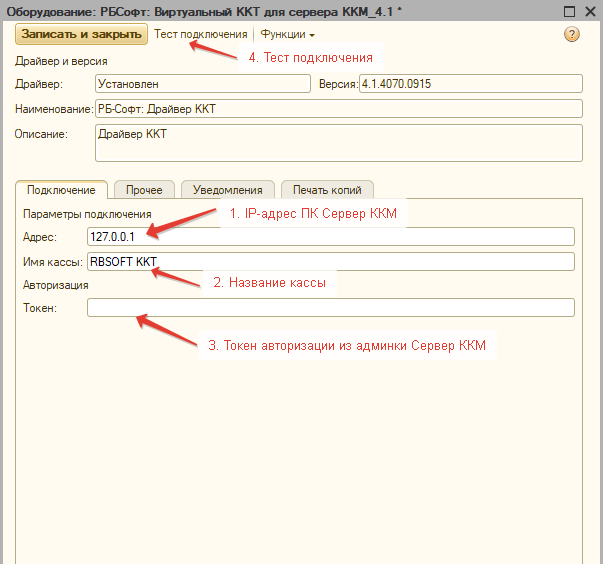Open the Прочее tab
The height and width of the screenshot is (564, 603).
pyautogui.click(x=144, y=190)
